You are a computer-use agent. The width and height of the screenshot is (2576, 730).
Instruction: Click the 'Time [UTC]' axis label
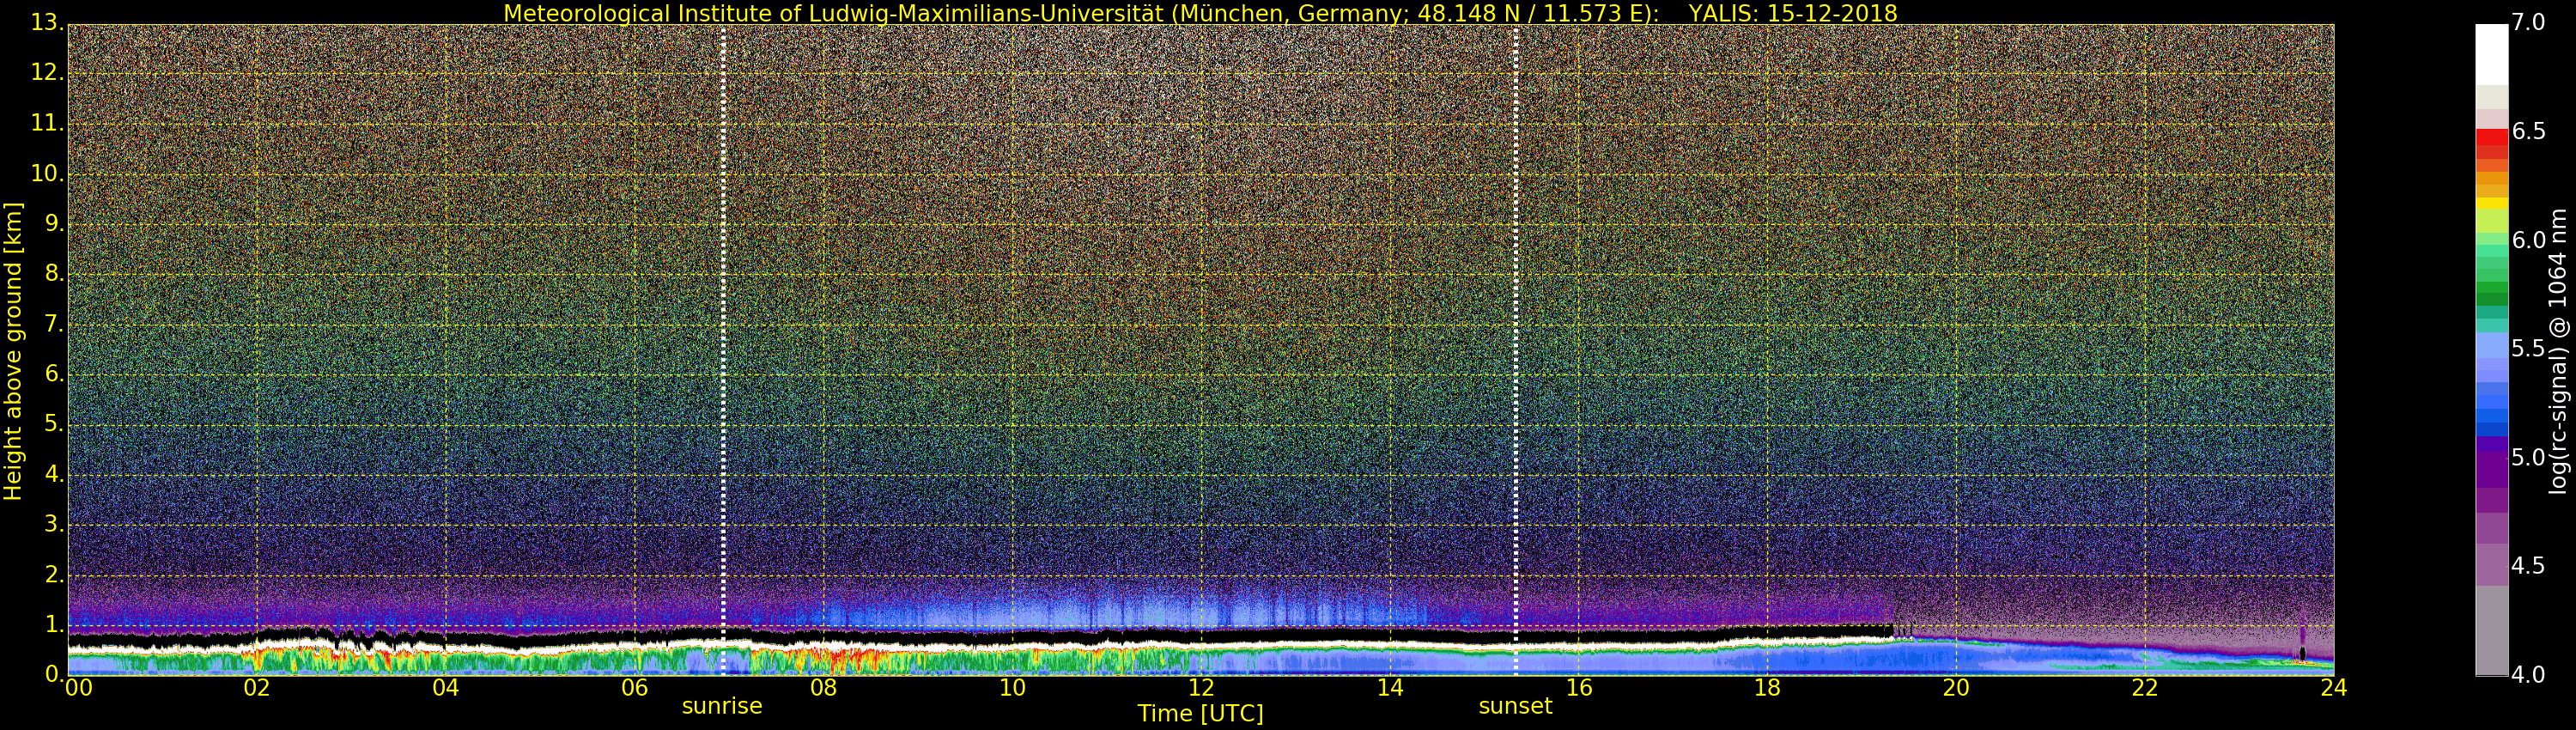(1200, 714)
